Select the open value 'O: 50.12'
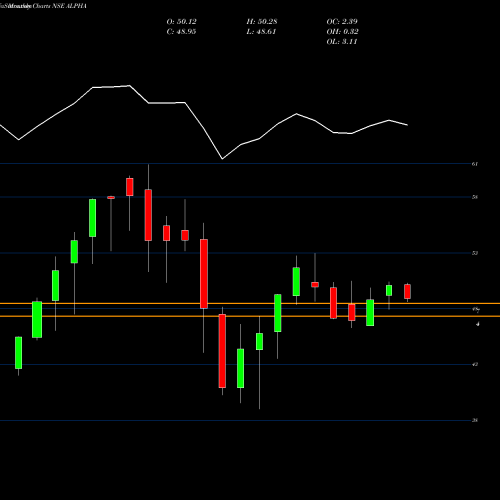This screenshot has width=500, height=500. pyautogui.click(x=181, y=22)
